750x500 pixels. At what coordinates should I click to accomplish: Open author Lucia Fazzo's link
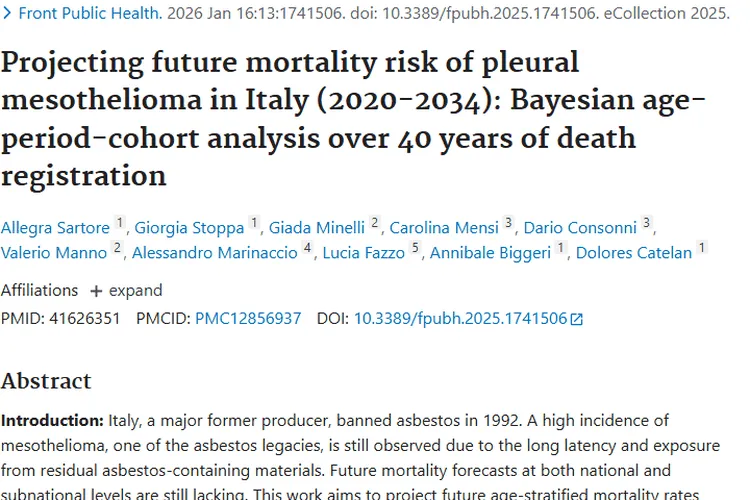pos(363,253)
